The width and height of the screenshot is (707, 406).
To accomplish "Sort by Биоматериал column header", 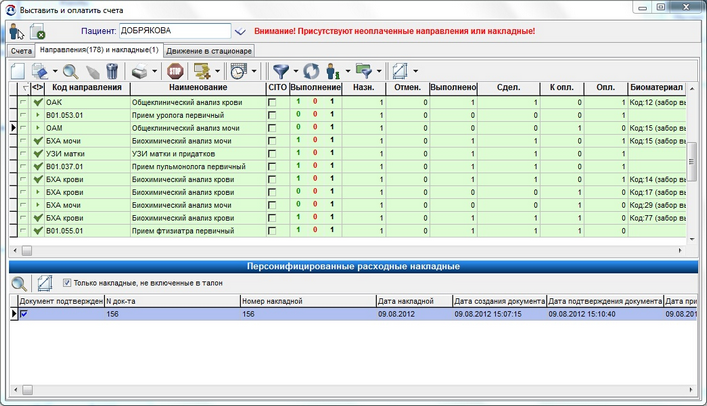I will 656,88.
